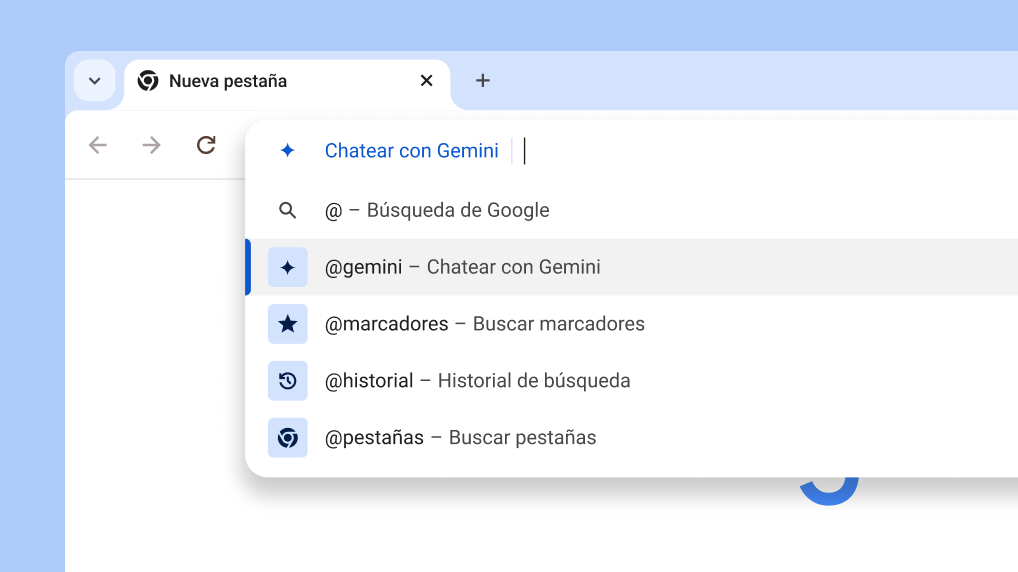1018x572 pixels.
Task: Click the Chrome favicon on the tab
Action: (148, 81)
